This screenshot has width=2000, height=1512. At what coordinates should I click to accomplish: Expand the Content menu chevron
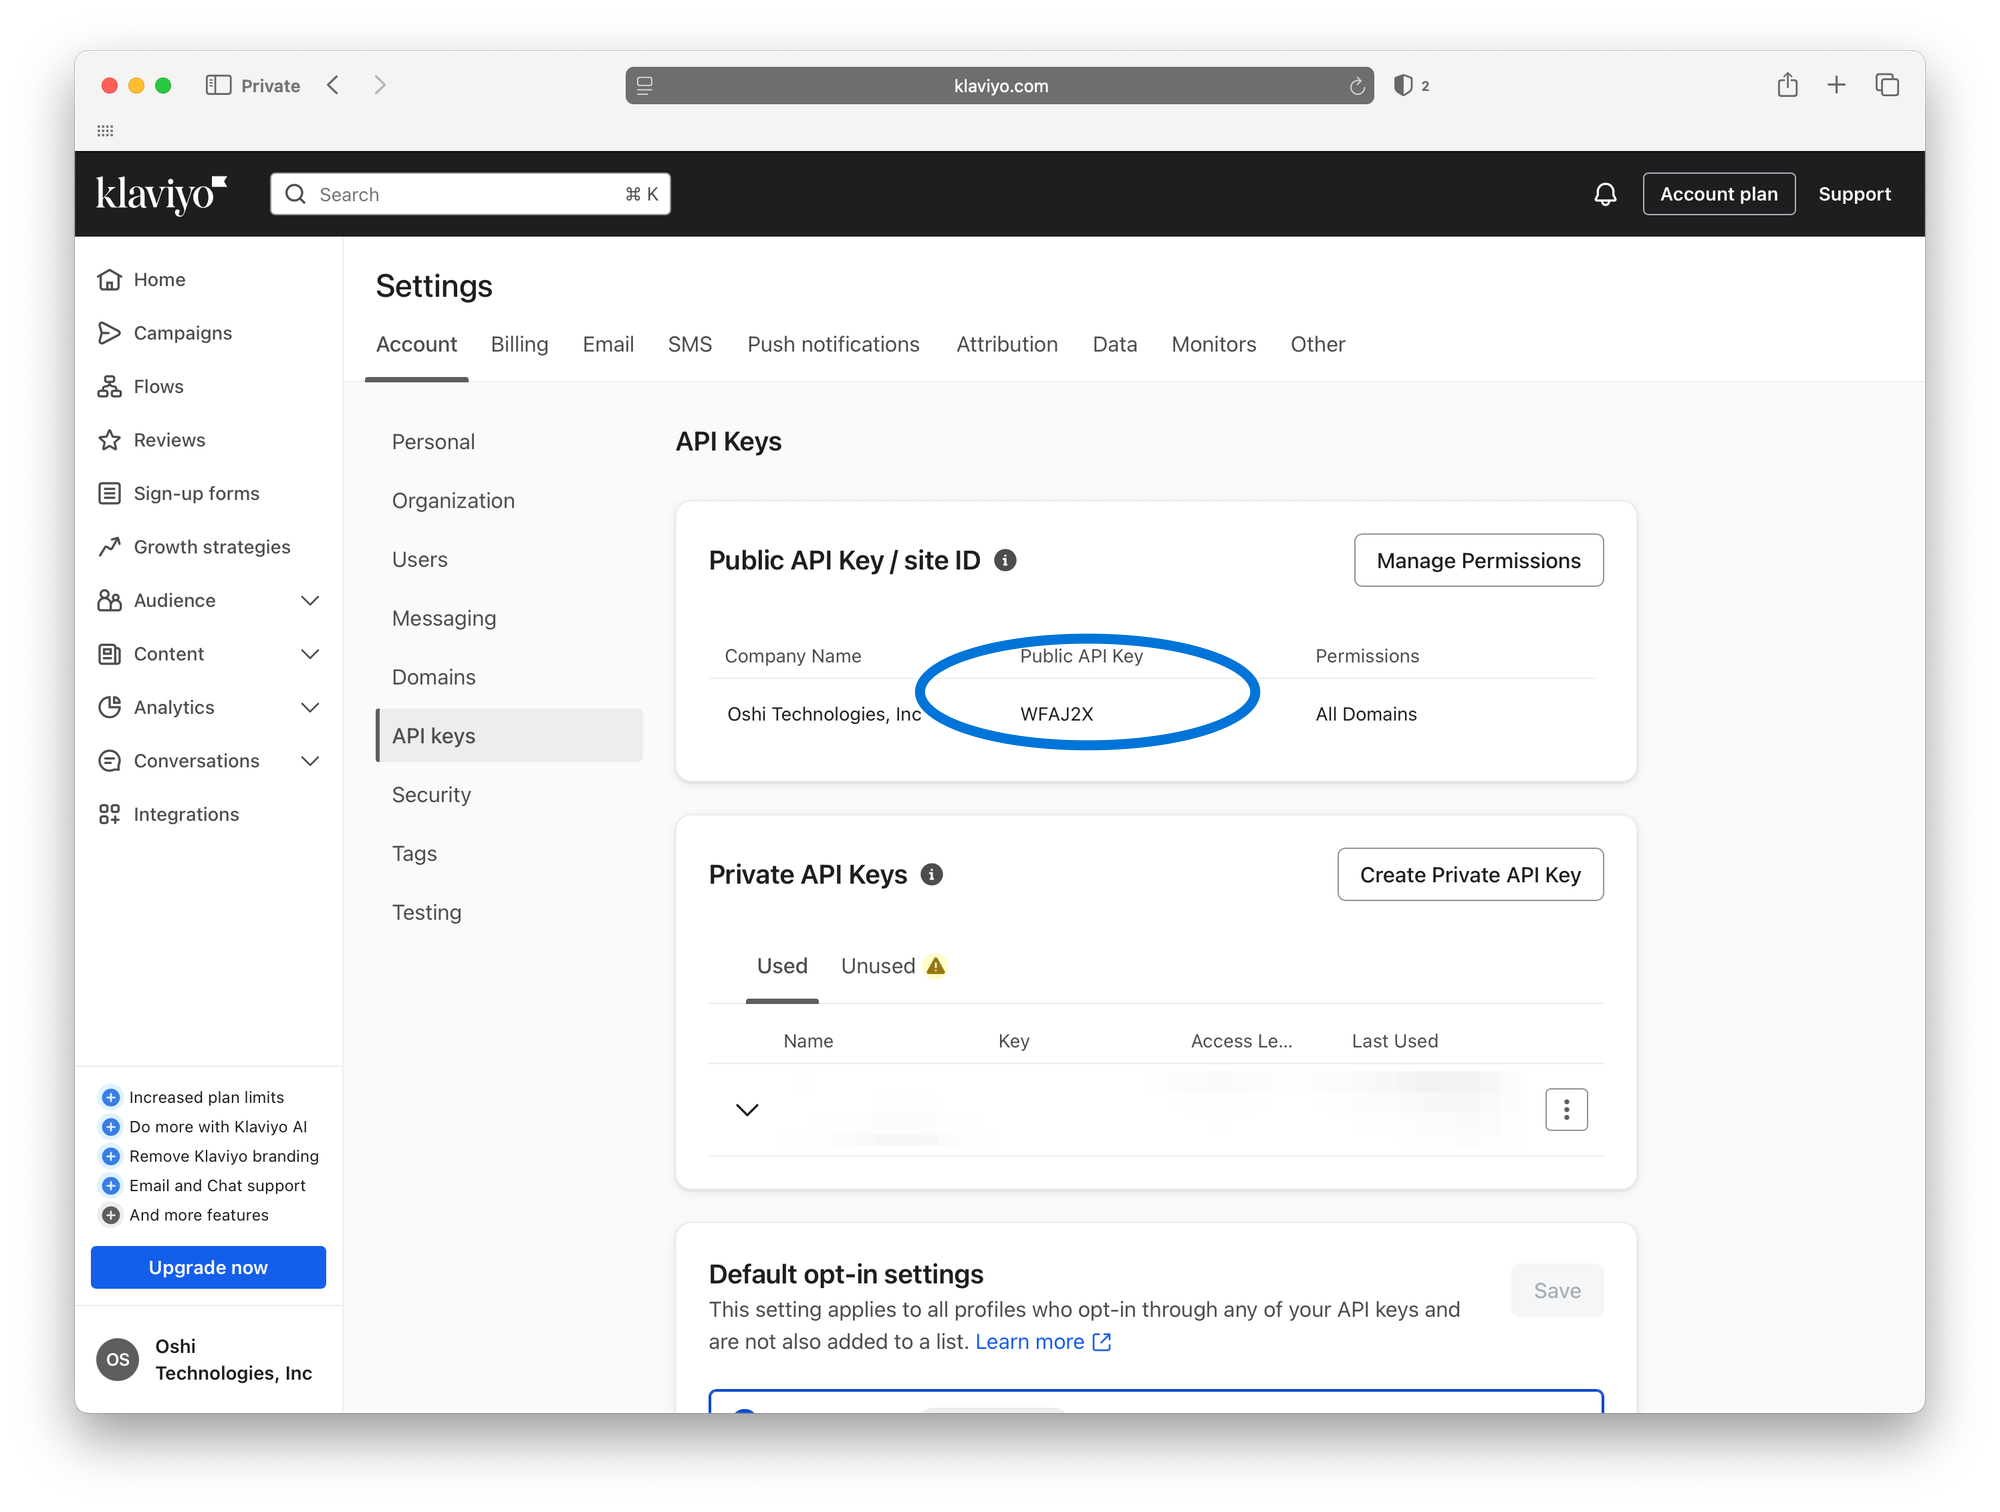tap(311, 654)
